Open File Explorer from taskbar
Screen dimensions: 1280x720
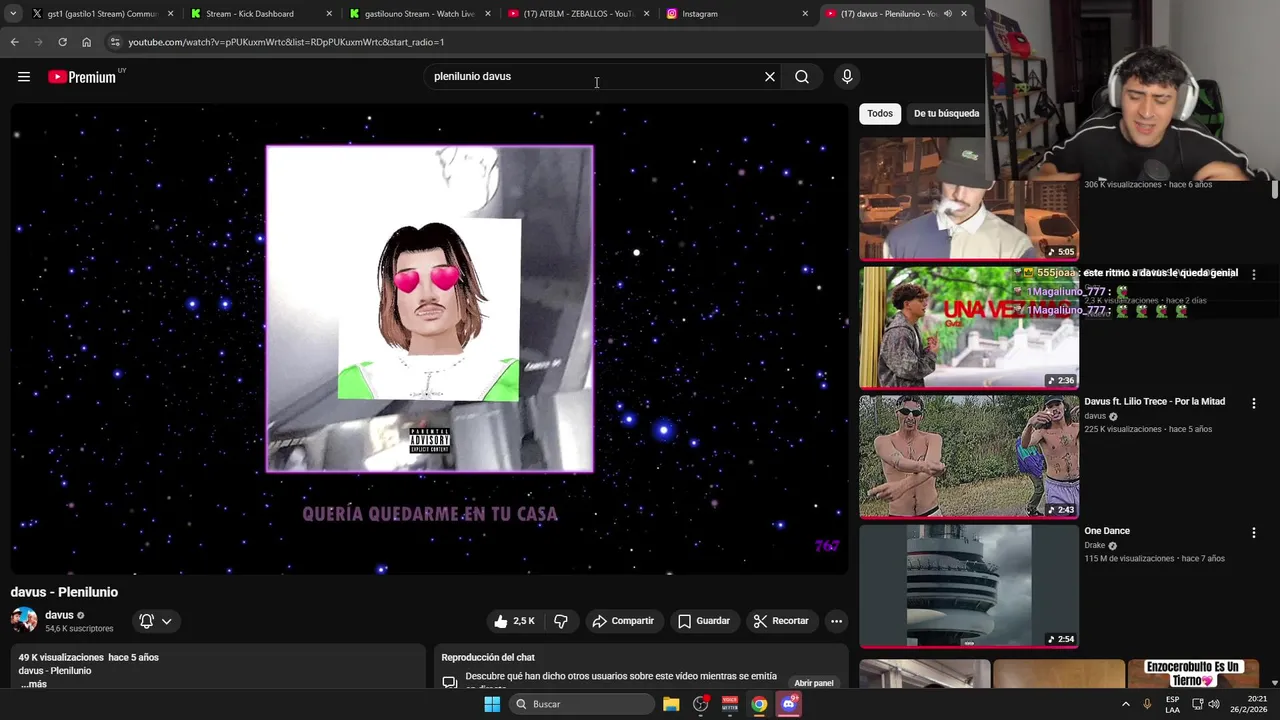(671, 704)
